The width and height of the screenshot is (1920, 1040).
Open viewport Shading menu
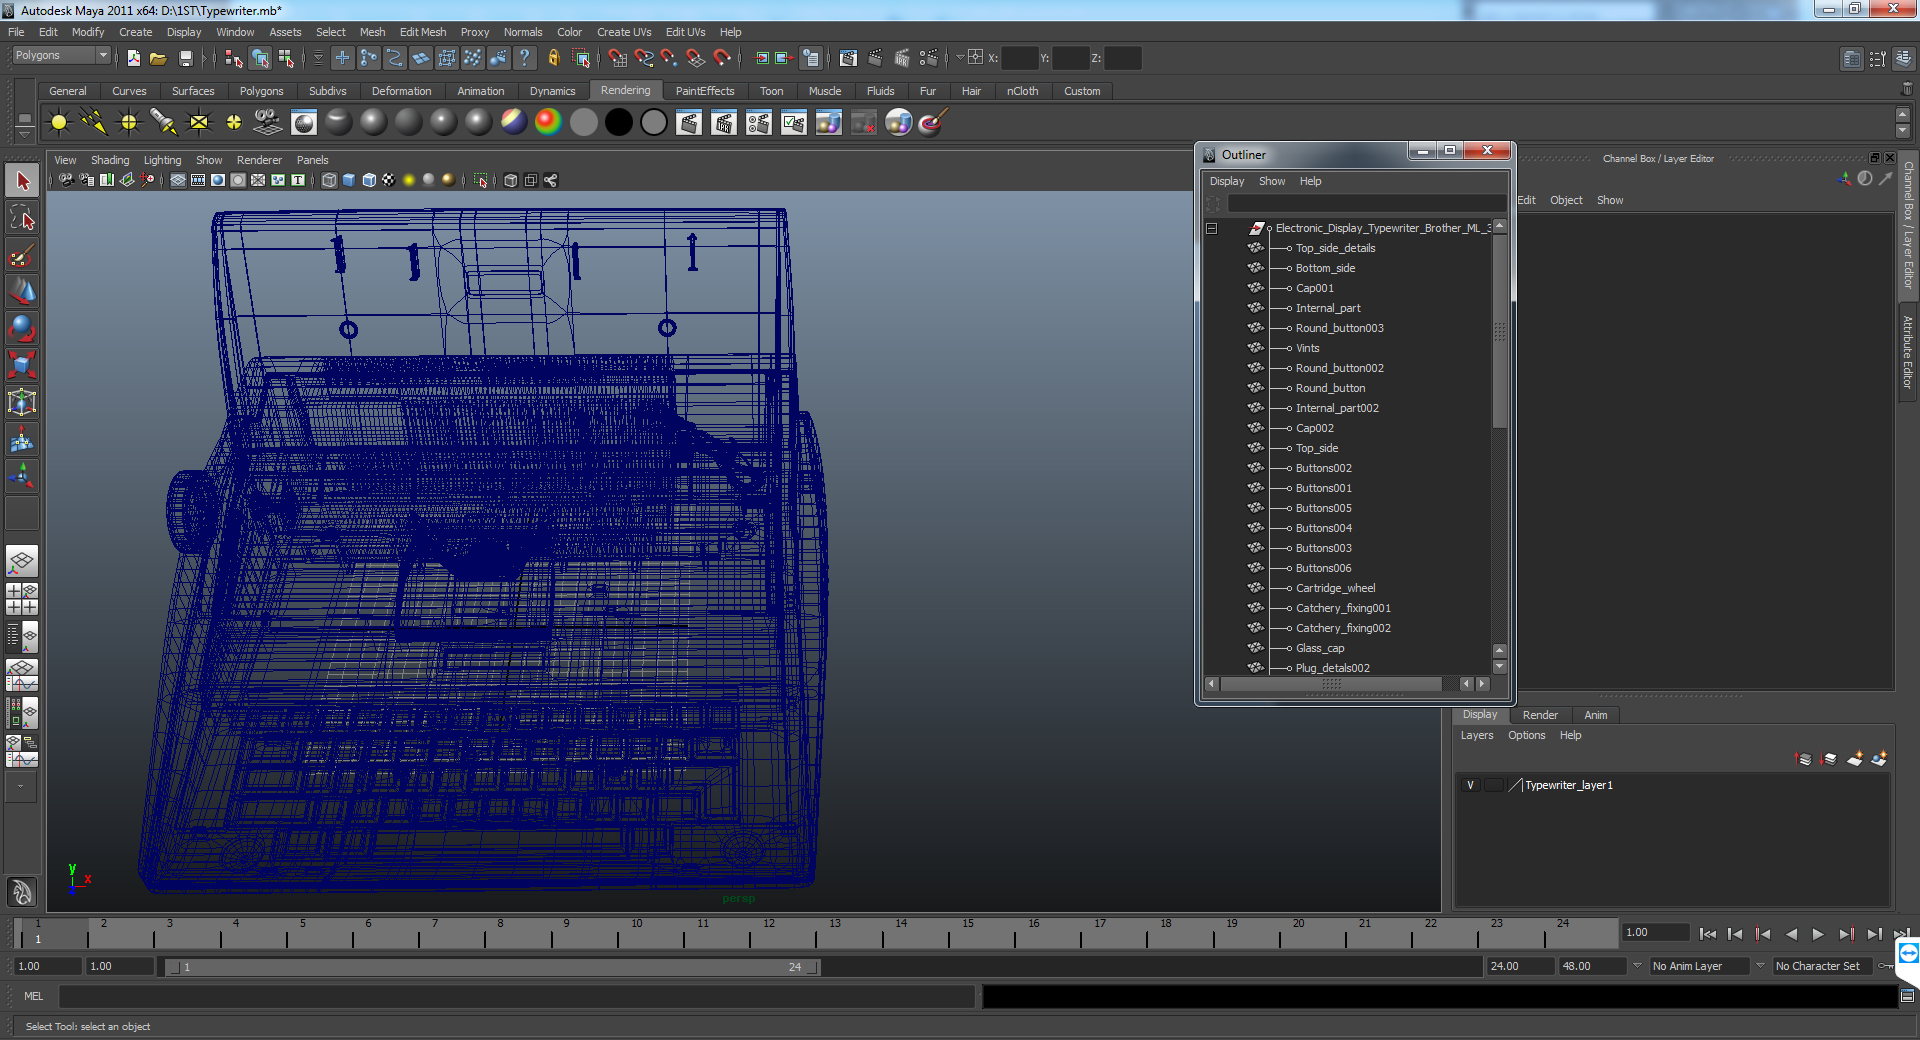[x=110, y=160]
